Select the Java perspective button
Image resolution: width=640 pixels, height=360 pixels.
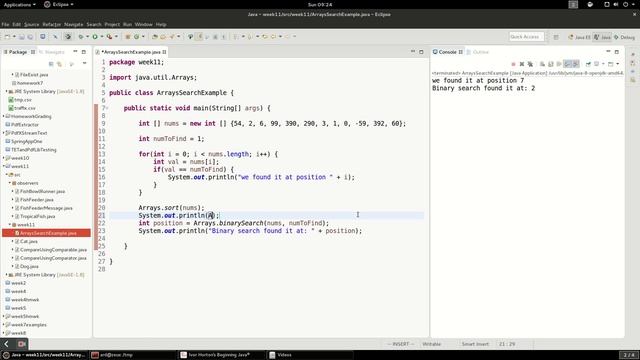click(x=602, y=37)
